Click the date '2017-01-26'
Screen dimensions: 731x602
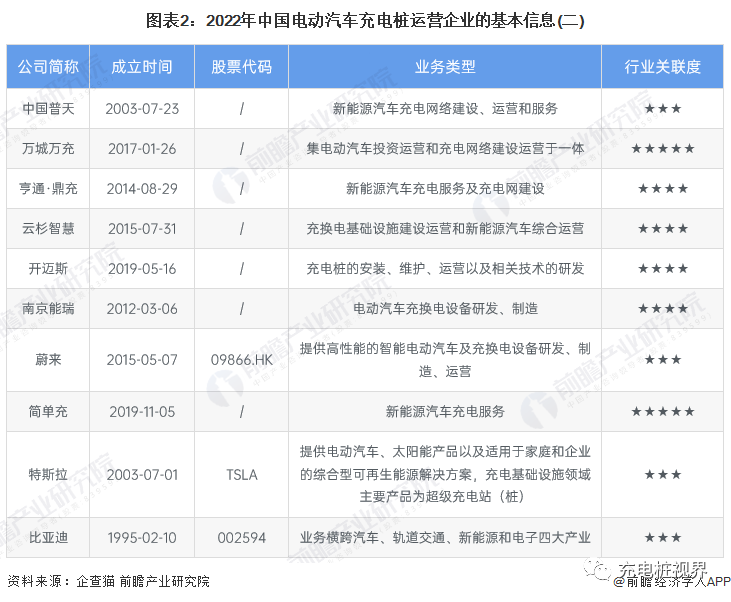[x=142, y=149]
